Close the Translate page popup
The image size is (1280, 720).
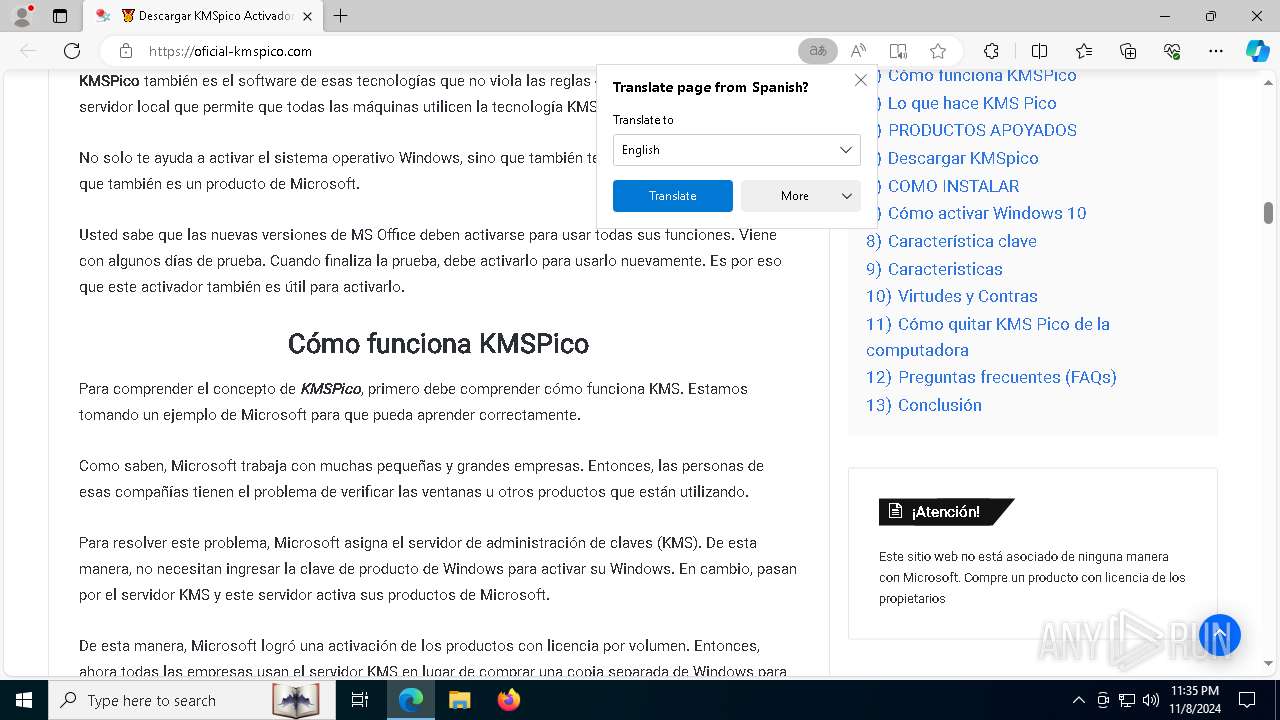point(860,80)
